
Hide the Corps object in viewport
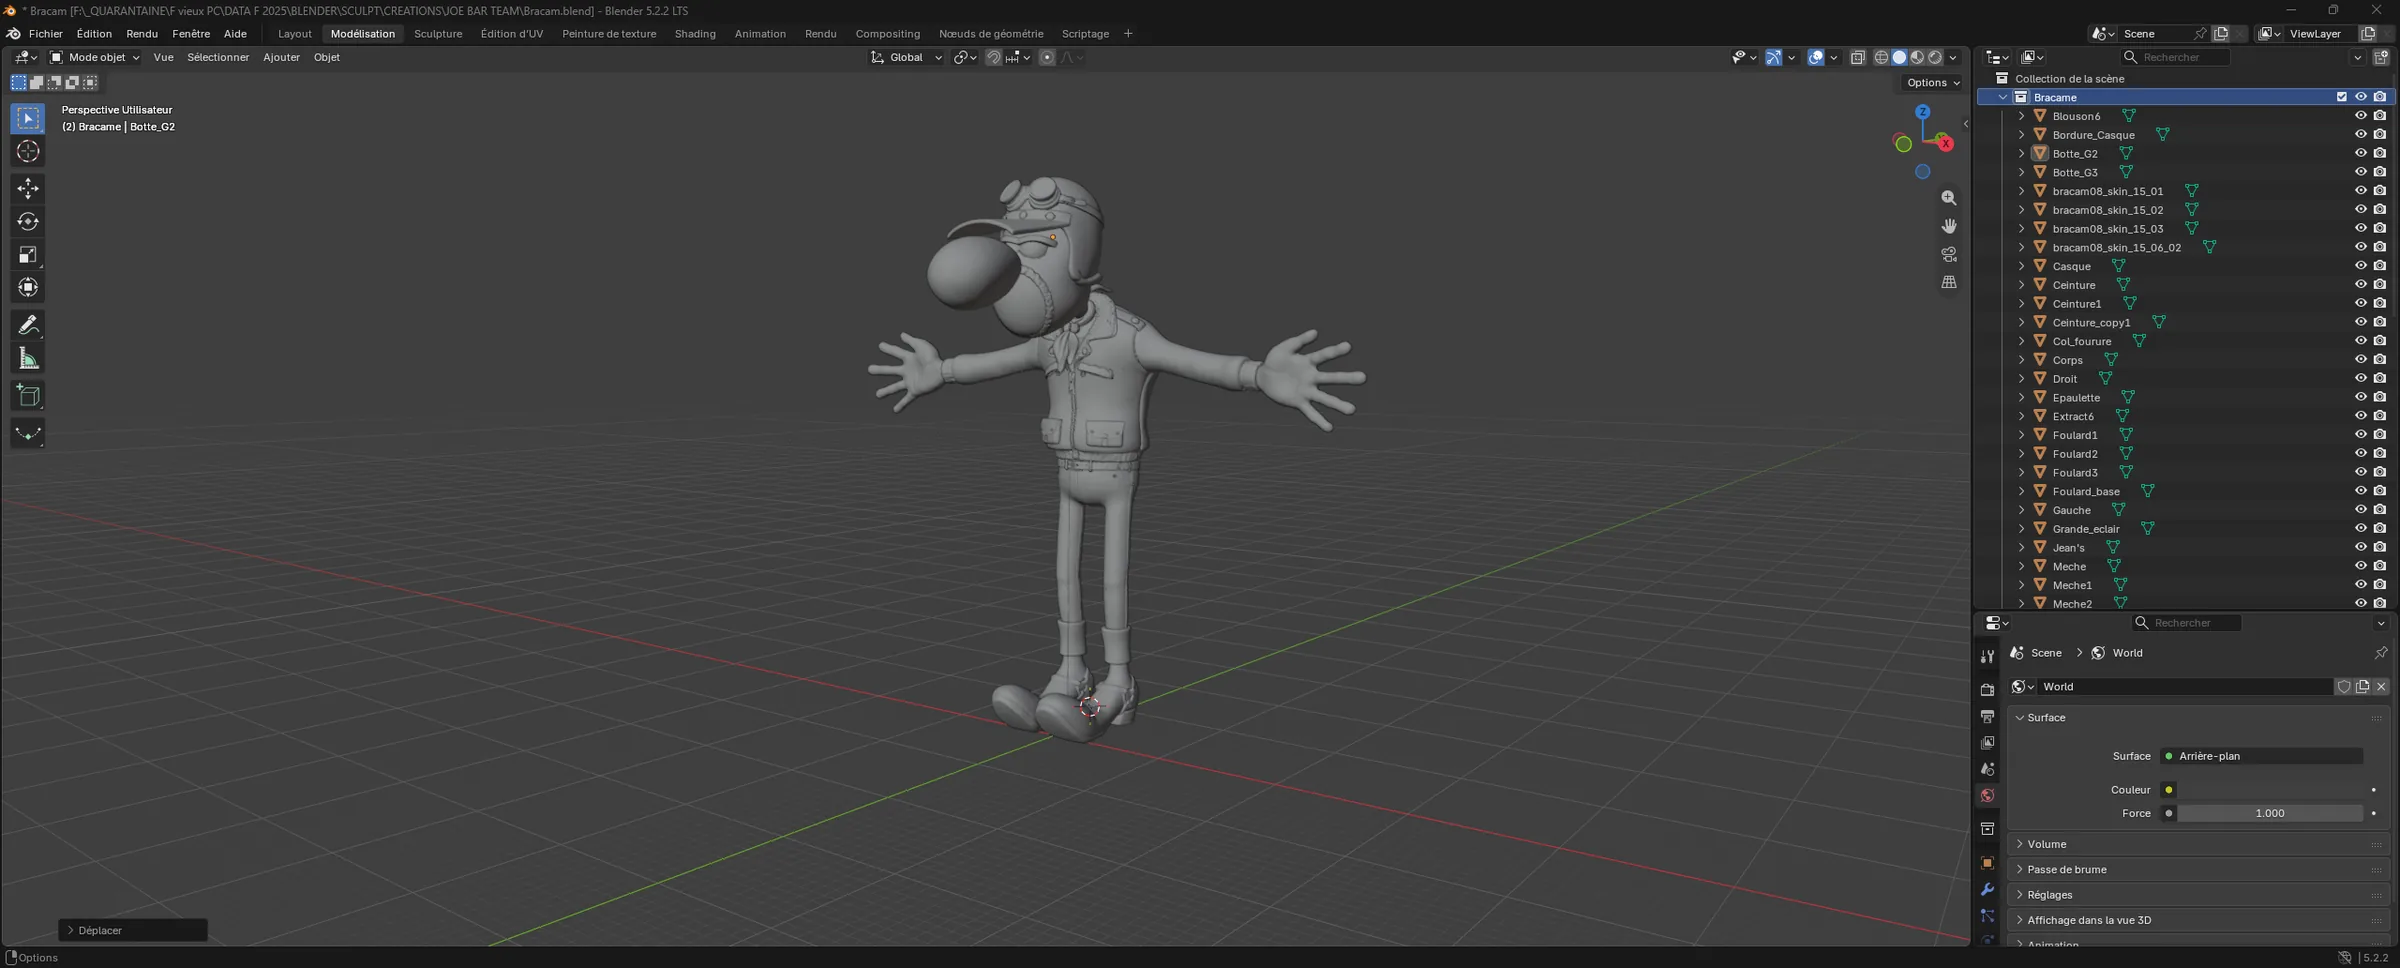point(2360,360)
